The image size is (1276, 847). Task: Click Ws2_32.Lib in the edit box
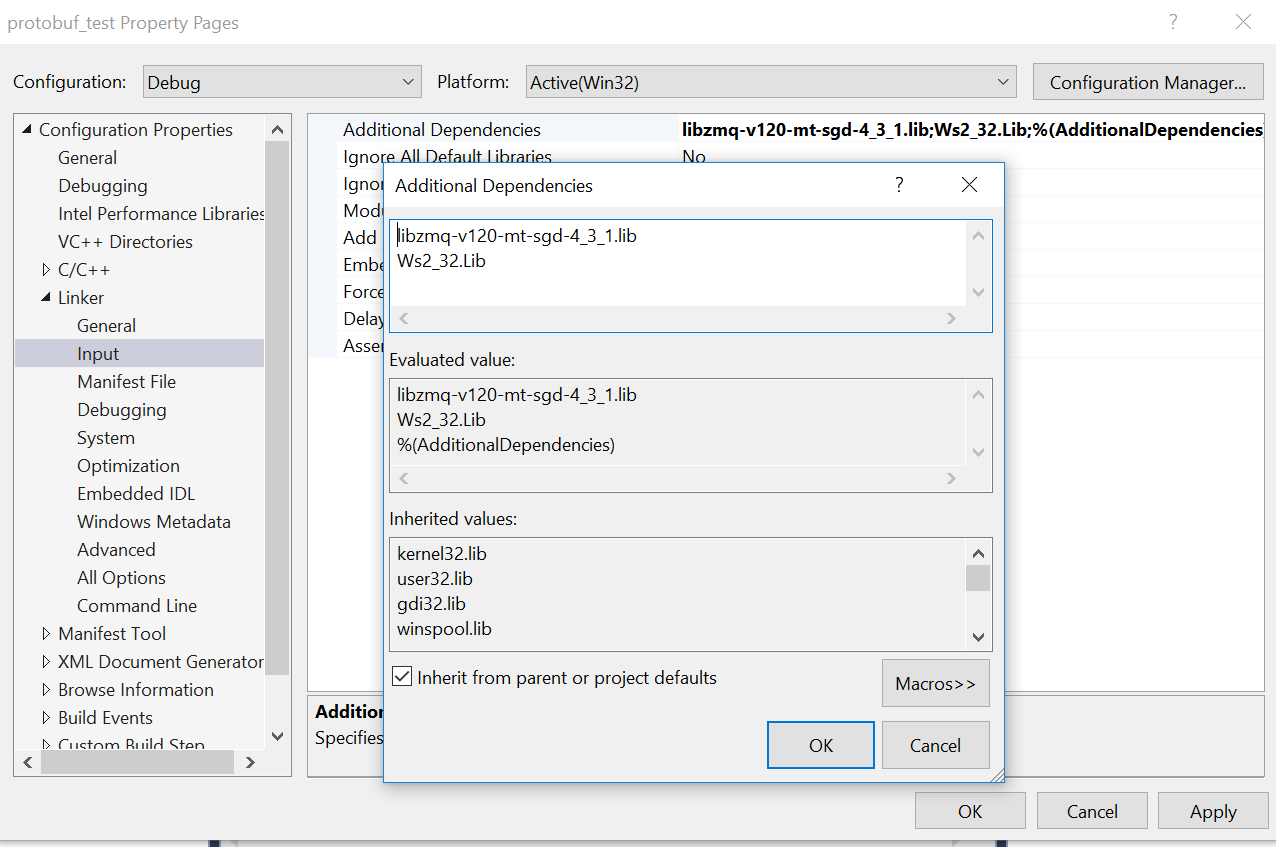[x=441, y=261]
